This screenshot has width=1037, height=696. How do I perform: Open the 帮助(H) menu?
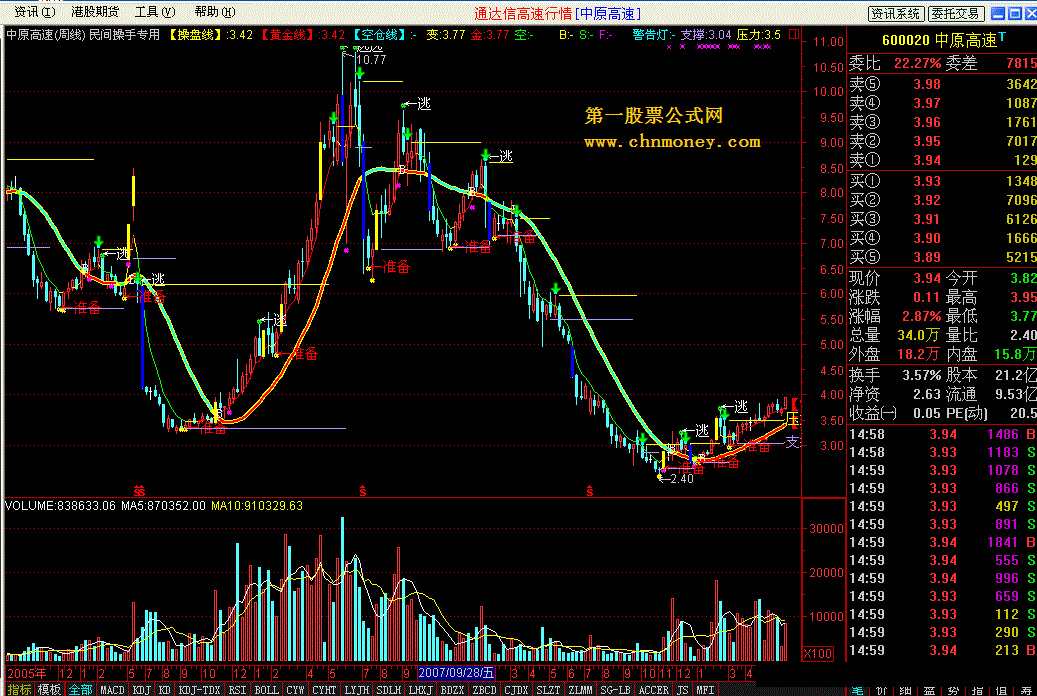point(214,12)
